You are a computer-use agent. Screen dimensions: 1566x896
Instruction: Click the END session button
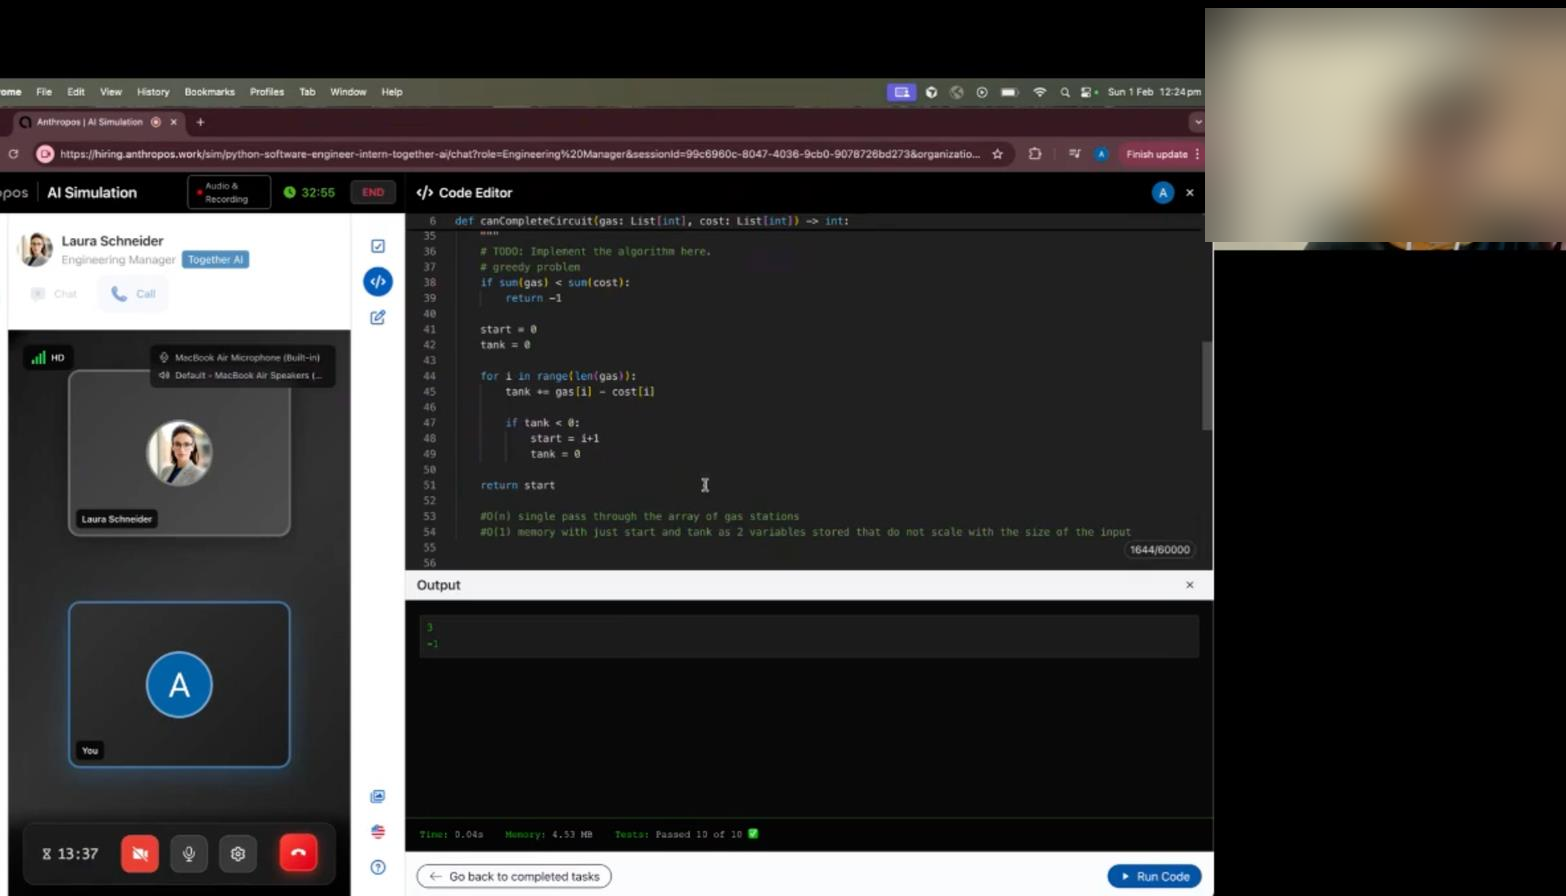(x=373, y=192)
